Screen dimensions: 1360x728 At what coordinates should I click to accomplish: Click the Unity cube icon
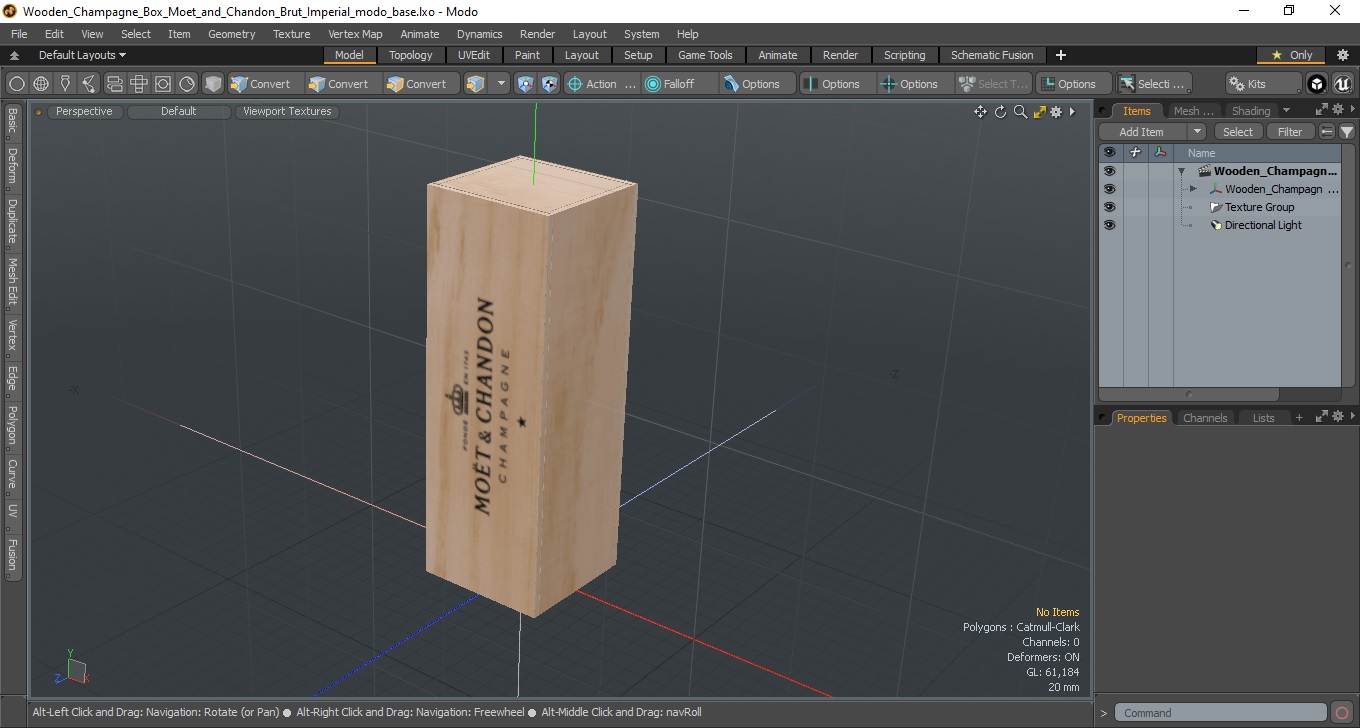(x=1317, y=84)
